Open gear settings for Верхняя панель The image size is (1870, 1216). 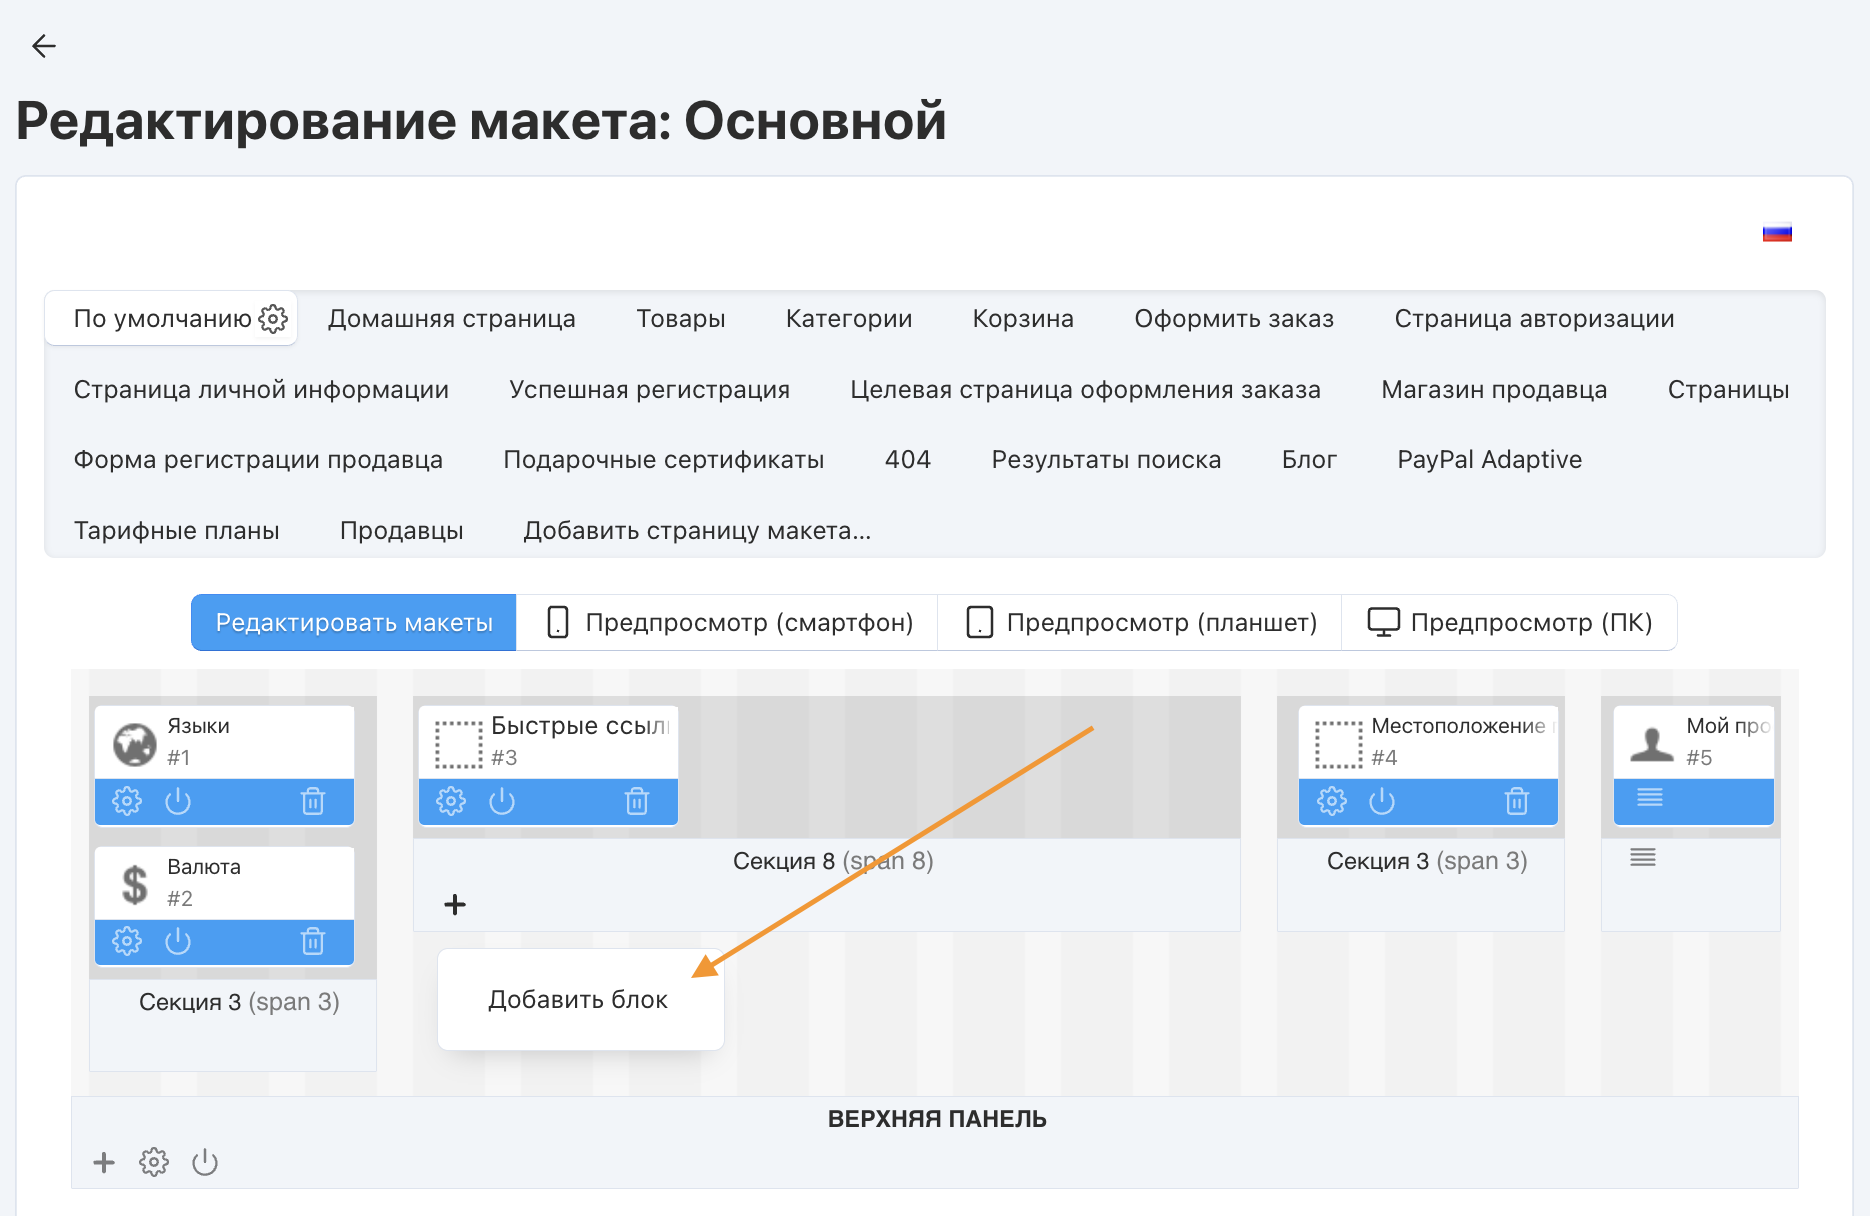154,1162
